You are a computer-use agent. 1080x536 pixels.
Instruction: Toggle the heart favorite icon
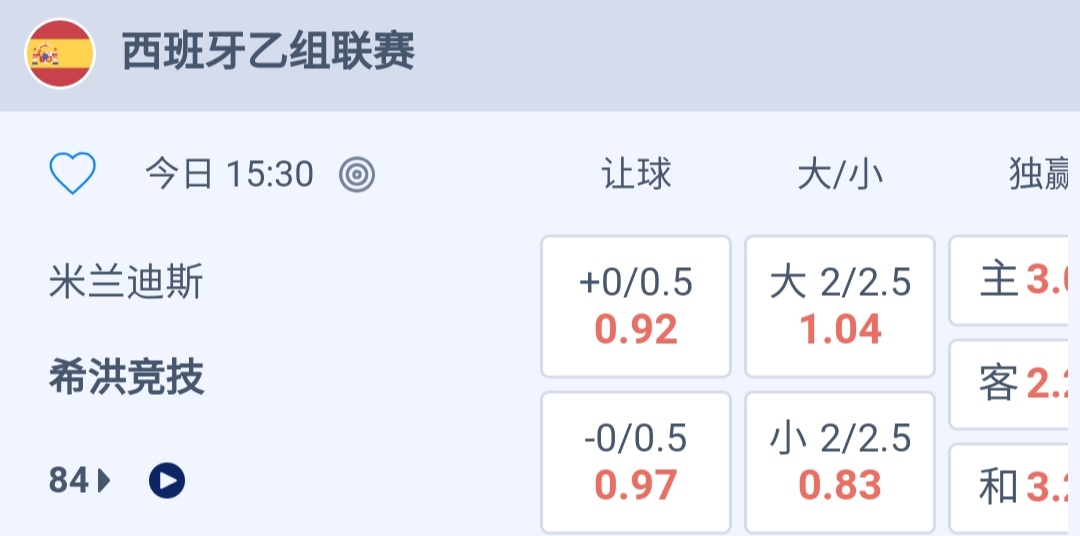pos(73,175)
